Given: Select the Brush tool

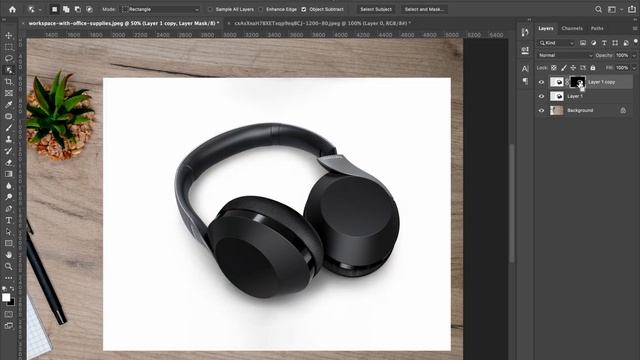Looking at the screenshot, I should point(9,128).
